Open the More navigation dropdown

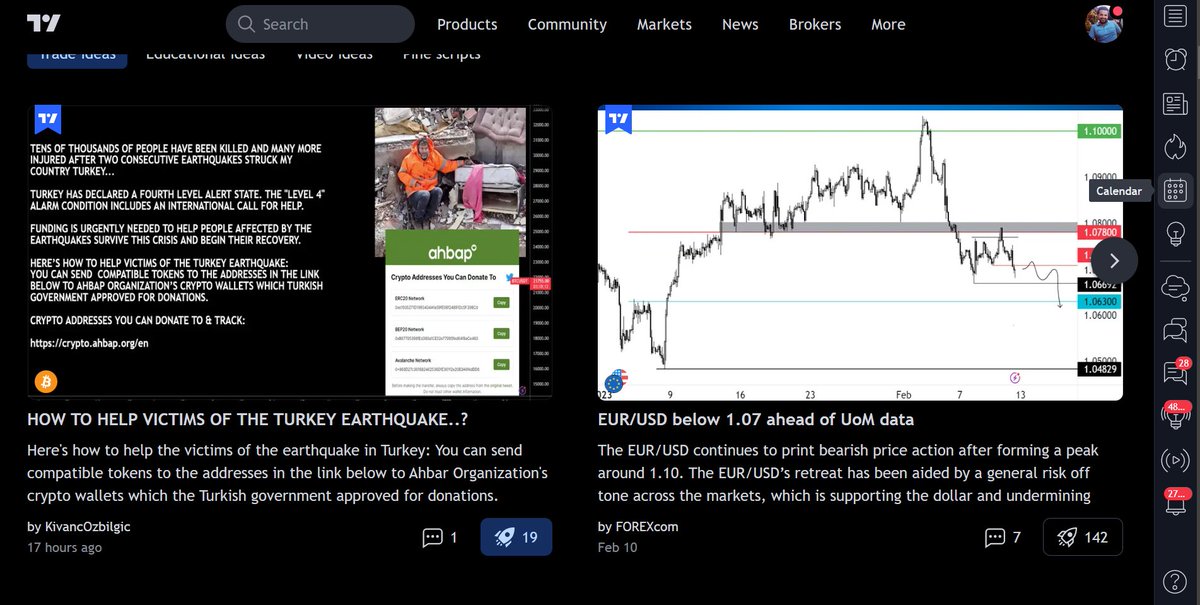click(888, 24)
